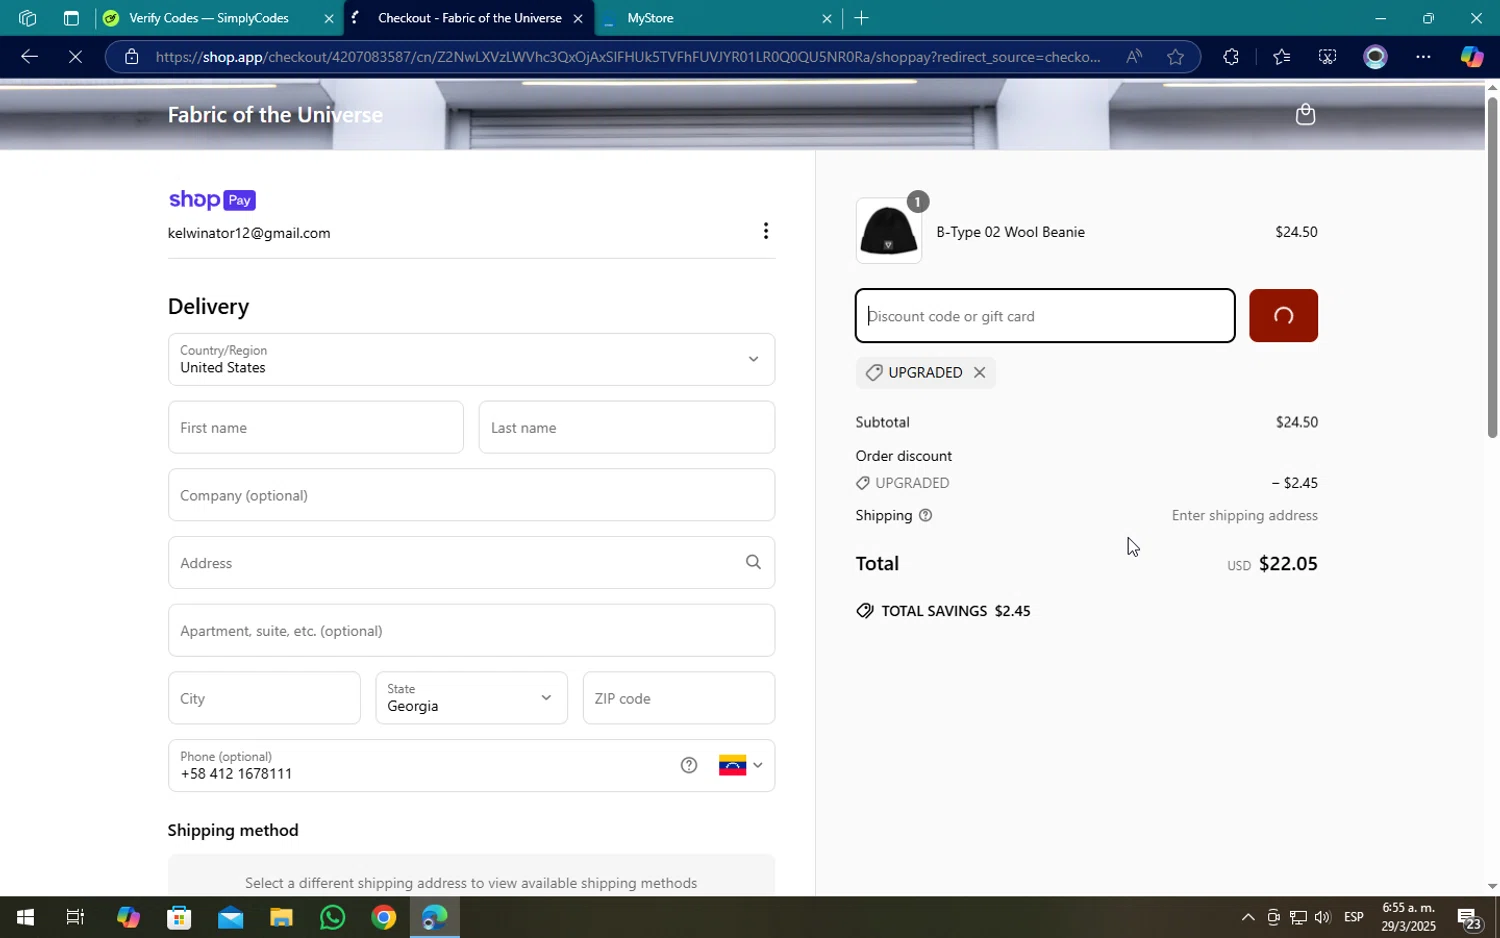
Task: Add this page to favorites star
Action: point(1176,57)
